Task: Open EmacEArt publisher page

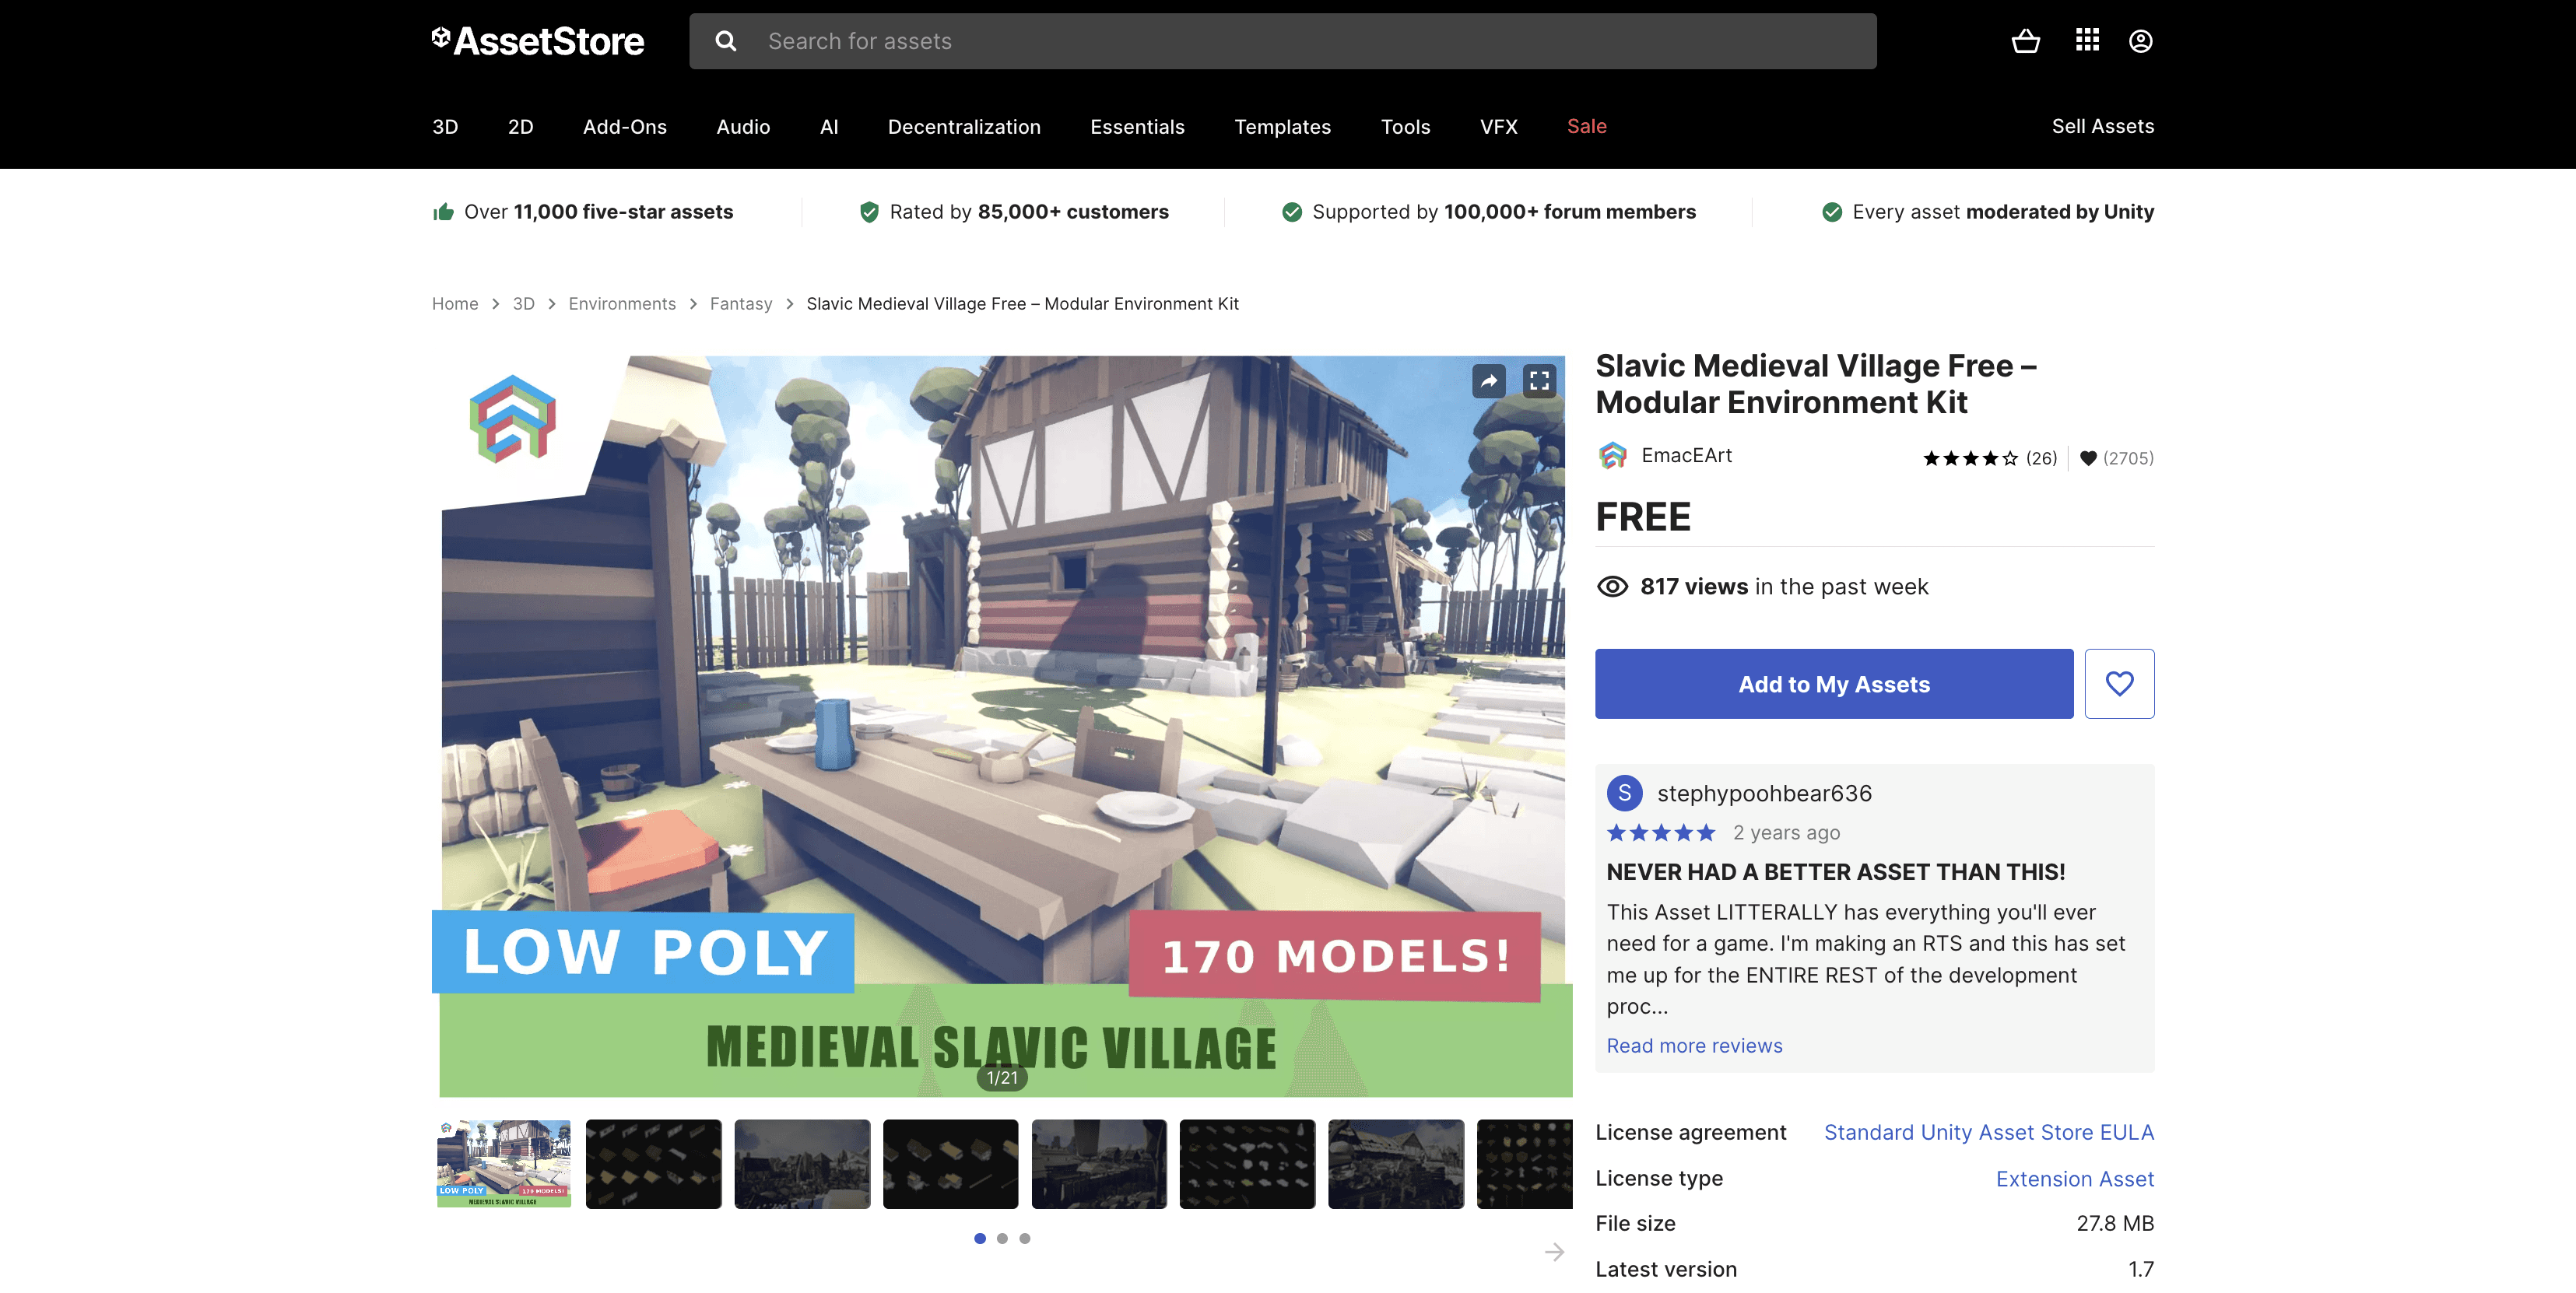Action: point(1686,456)
